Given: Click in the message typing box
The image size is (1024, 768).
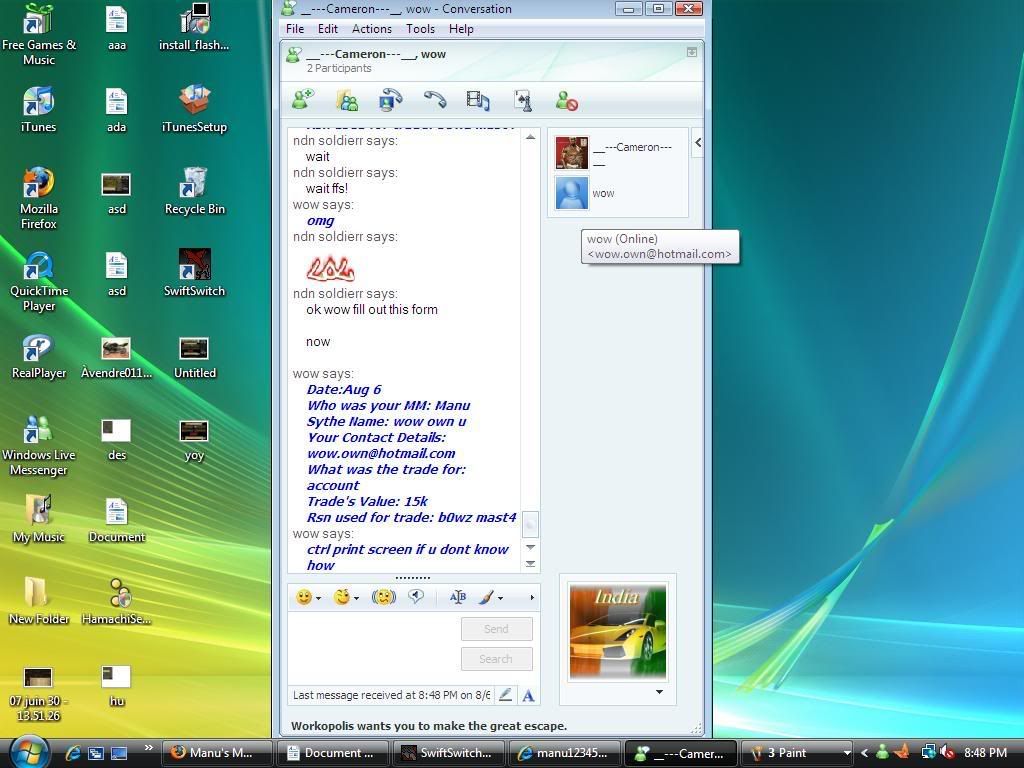Looking at the screenshot, I should click(x=374, y=647).
